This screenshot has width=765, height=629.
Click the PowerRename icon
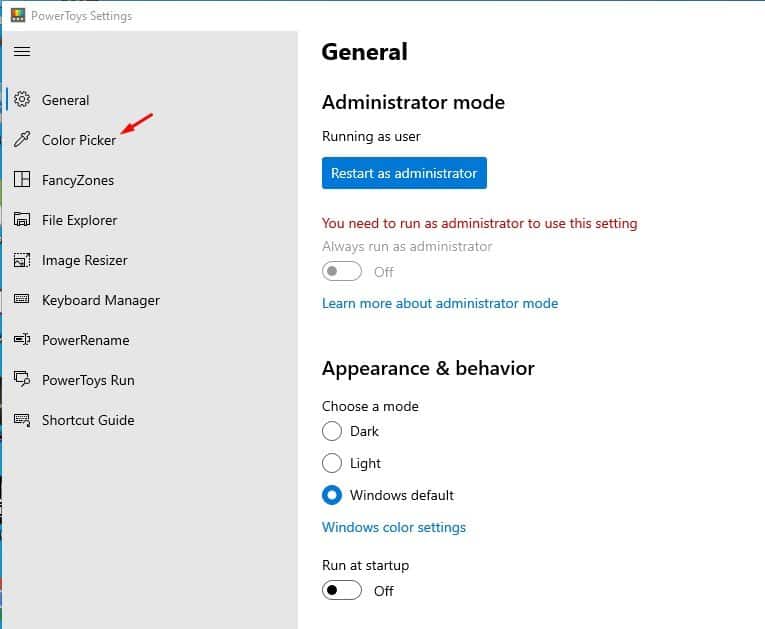pos(21,339)
